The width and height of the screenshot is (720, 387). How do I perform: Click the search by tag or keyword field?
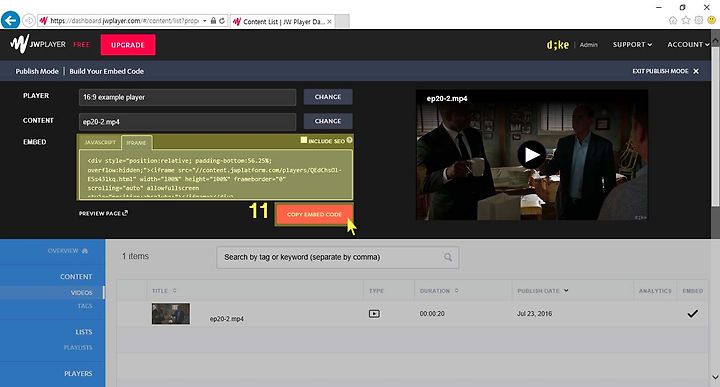coord(337,258)
